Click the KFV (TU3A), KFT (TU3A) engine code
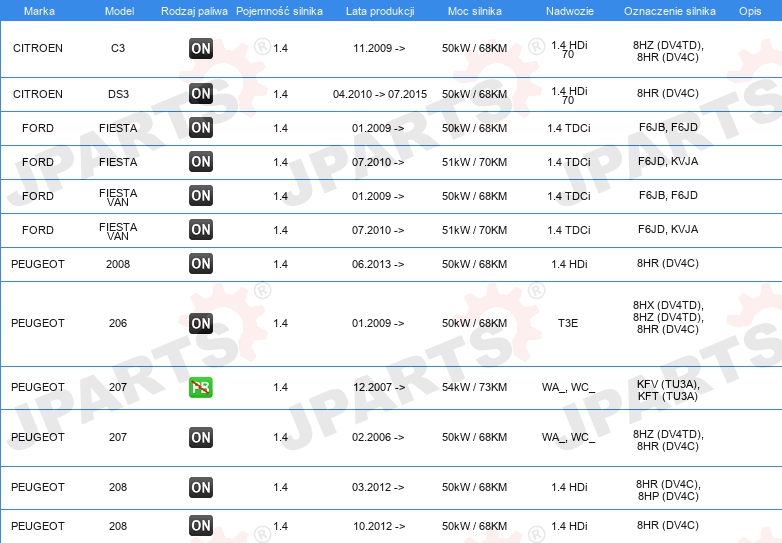 pos(668,390)
